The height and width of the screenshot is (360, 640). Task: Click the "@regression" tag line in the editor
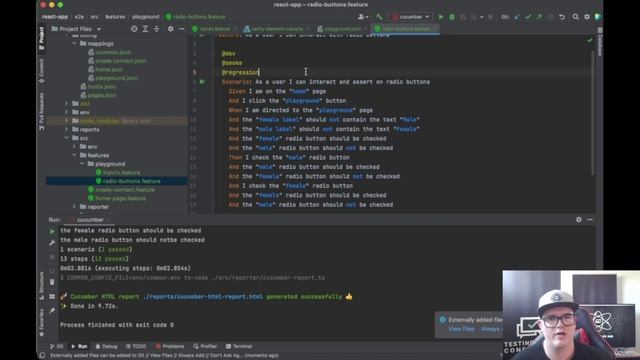(240, 73)
